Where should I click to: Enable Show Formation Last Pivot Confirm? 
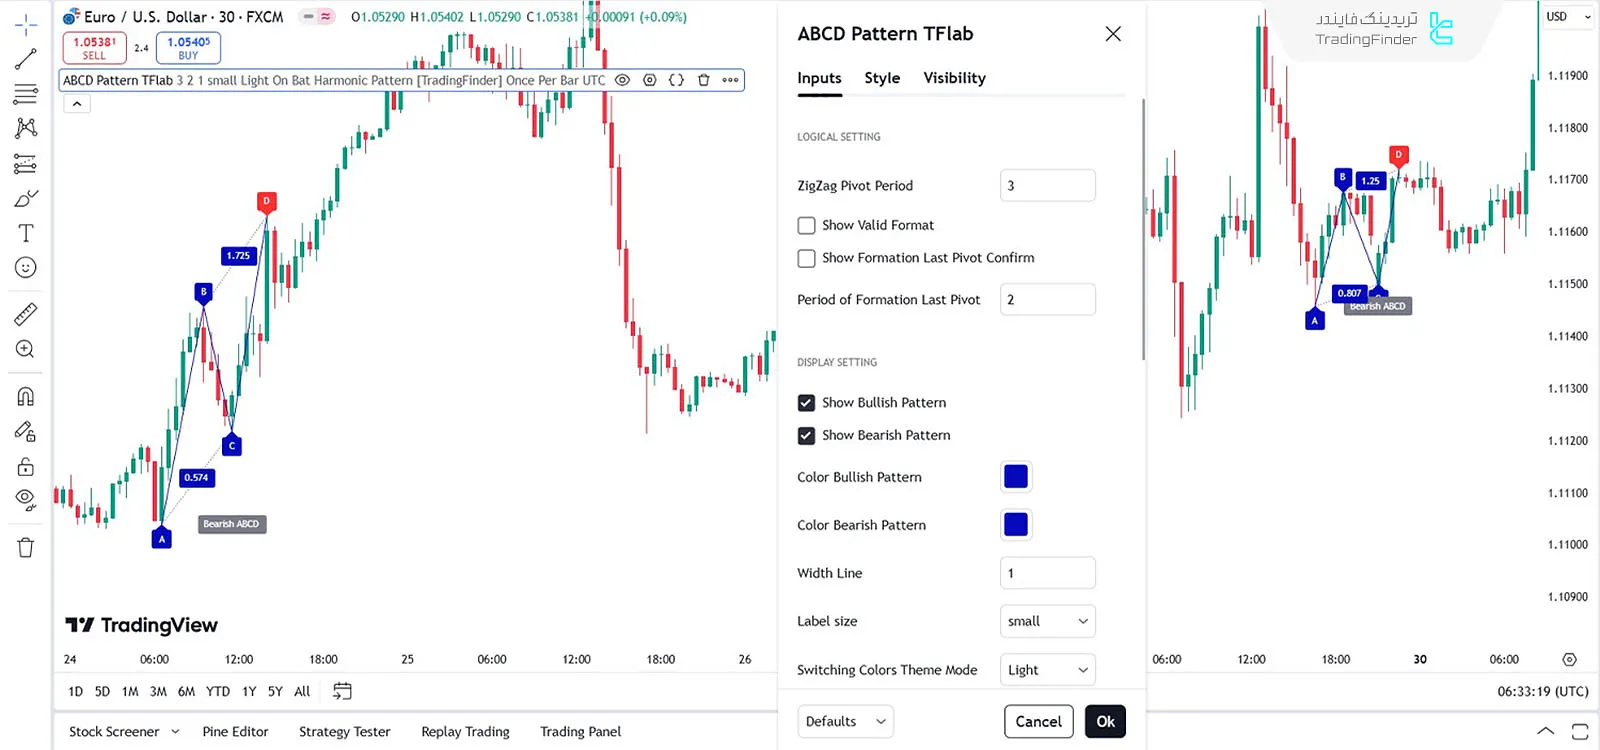[807, 258]
